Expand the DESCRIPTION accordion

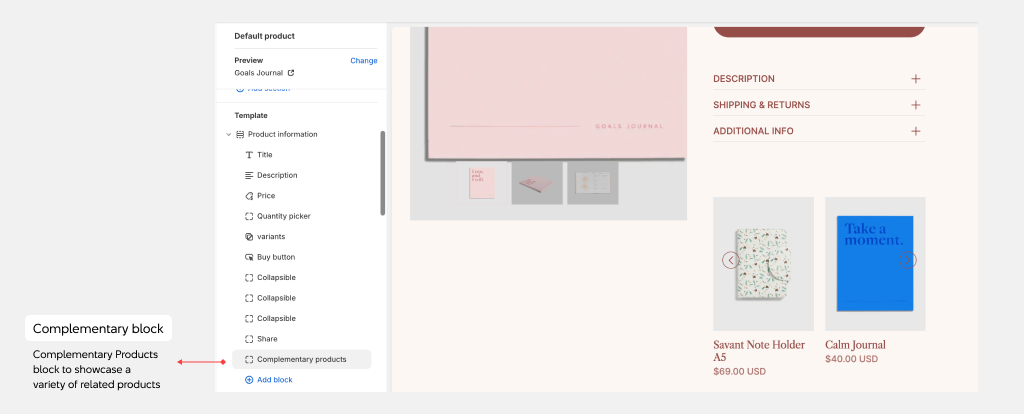pos(915,79)
